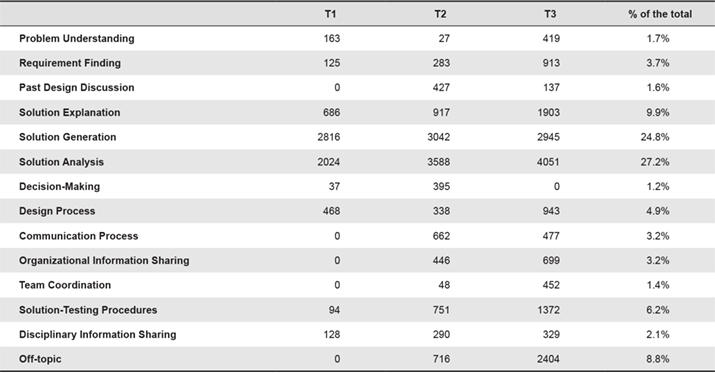Select the Communication Process row label
Image resolution: width=715 pixels, height=373 pixels.
78,236
